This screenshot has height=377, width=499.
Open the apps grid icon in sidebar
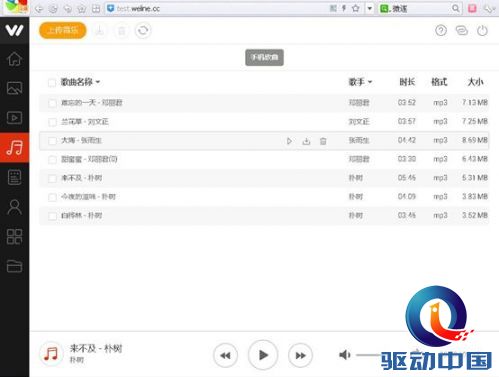click(14, 237)
